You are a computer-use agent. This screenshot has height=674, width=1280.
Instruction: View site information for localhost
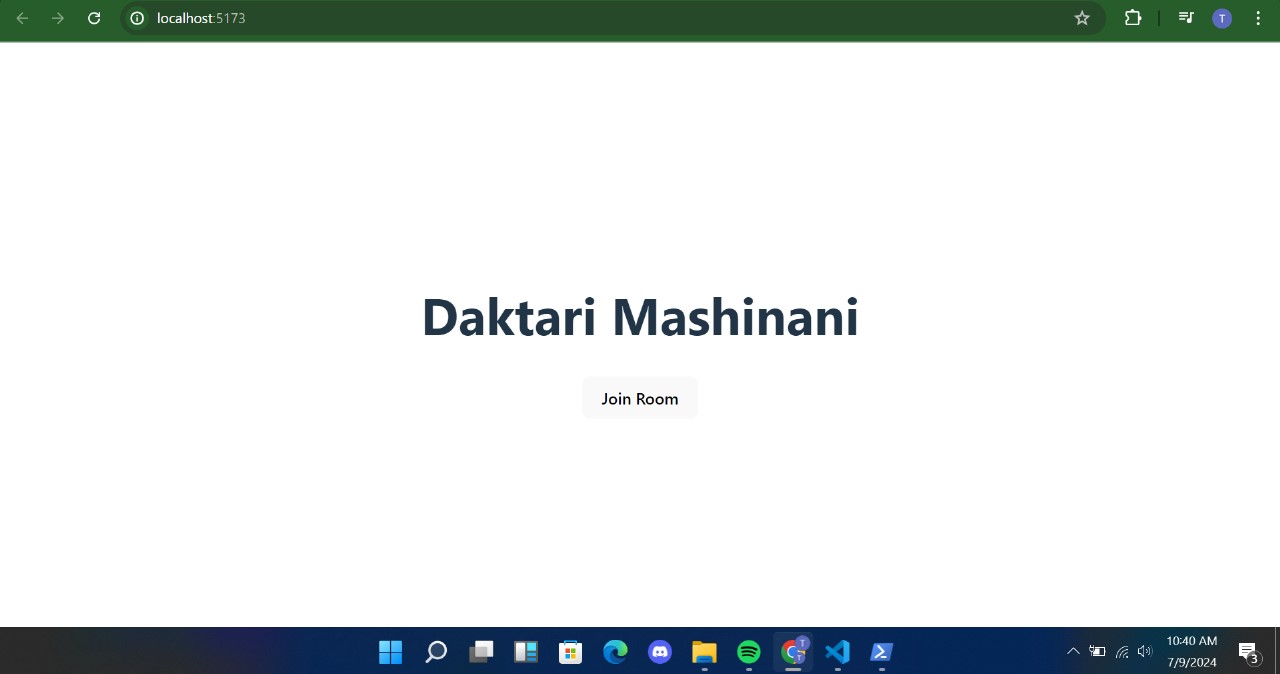pyautogui.click(x=137, y=18)
